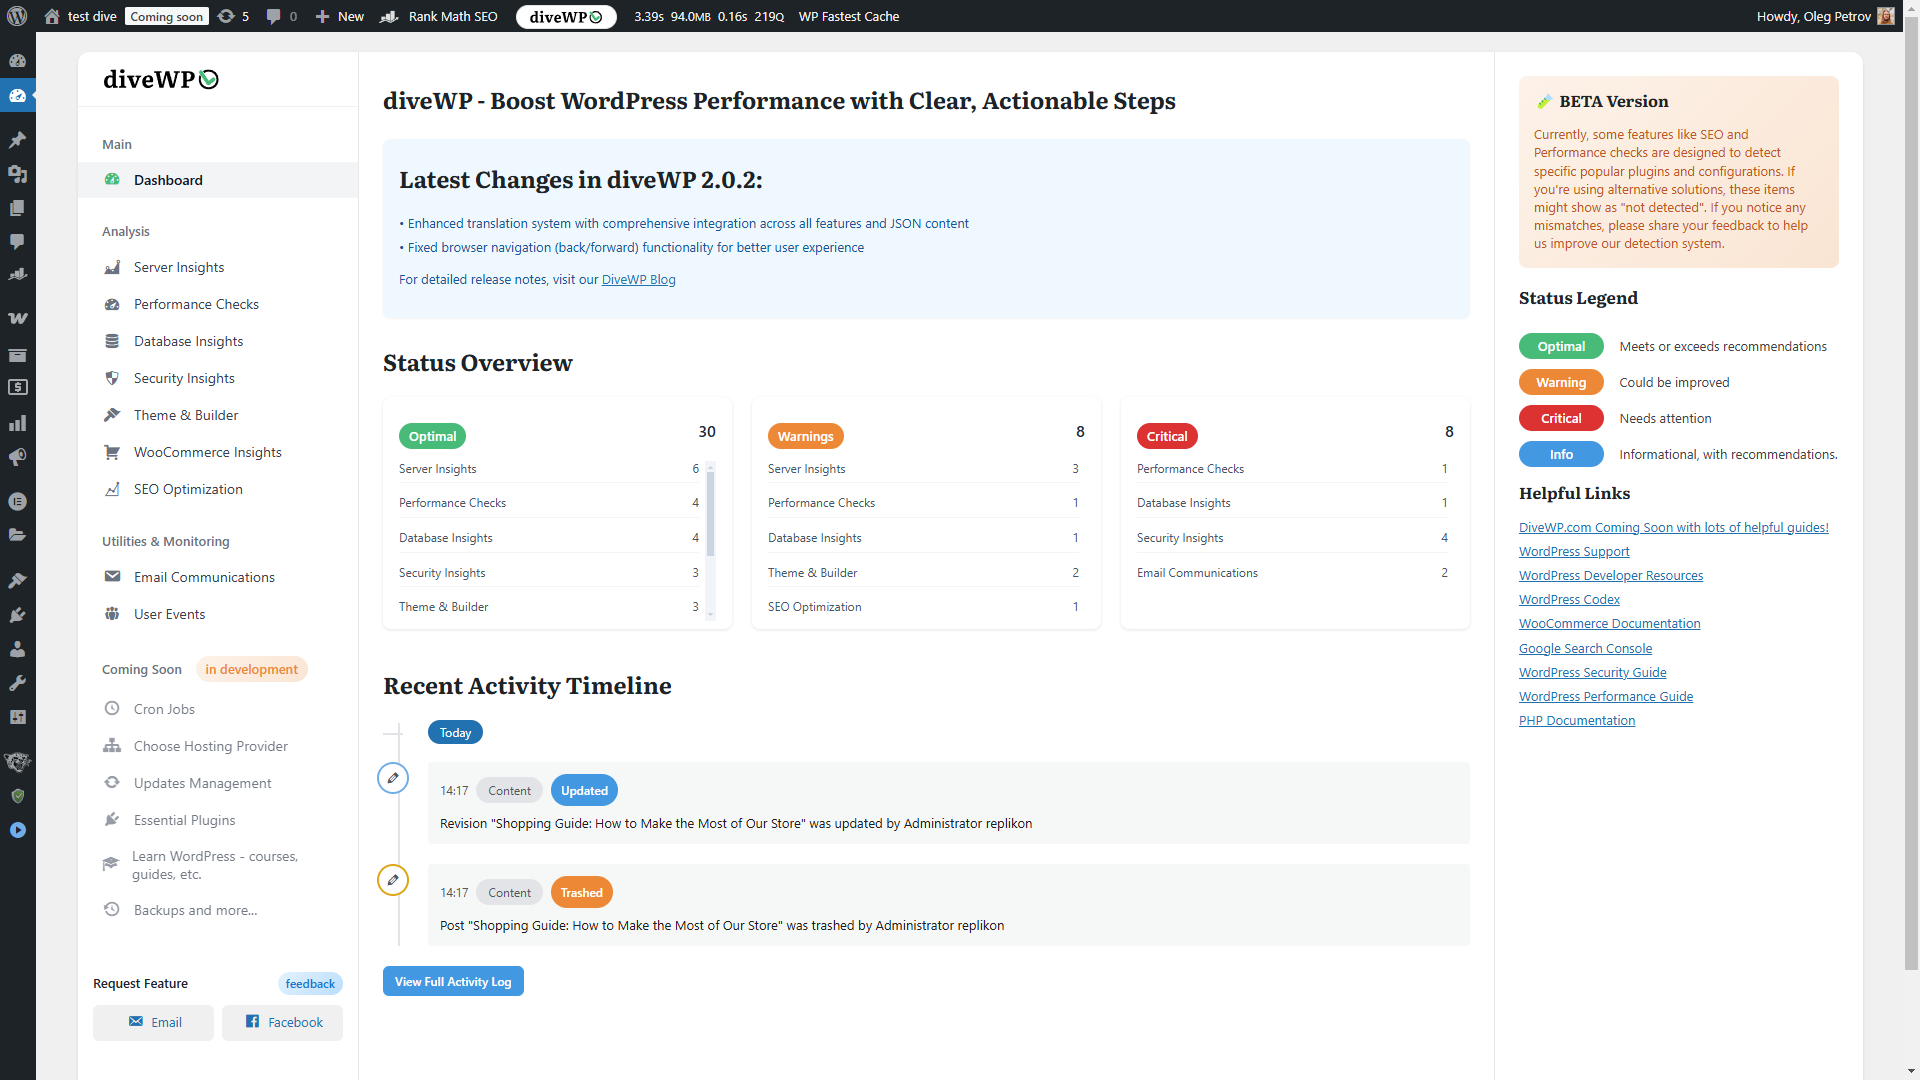Click the diveWP pill in admin bar
1920x1080 pixels.
[x=566, y=16]
